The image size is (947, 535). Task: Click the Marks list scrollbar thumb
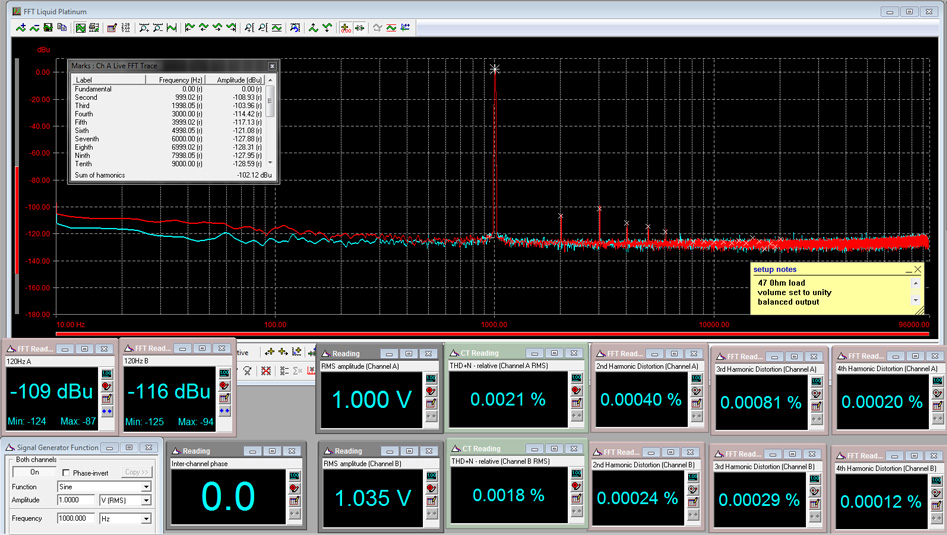pos(270,100)
